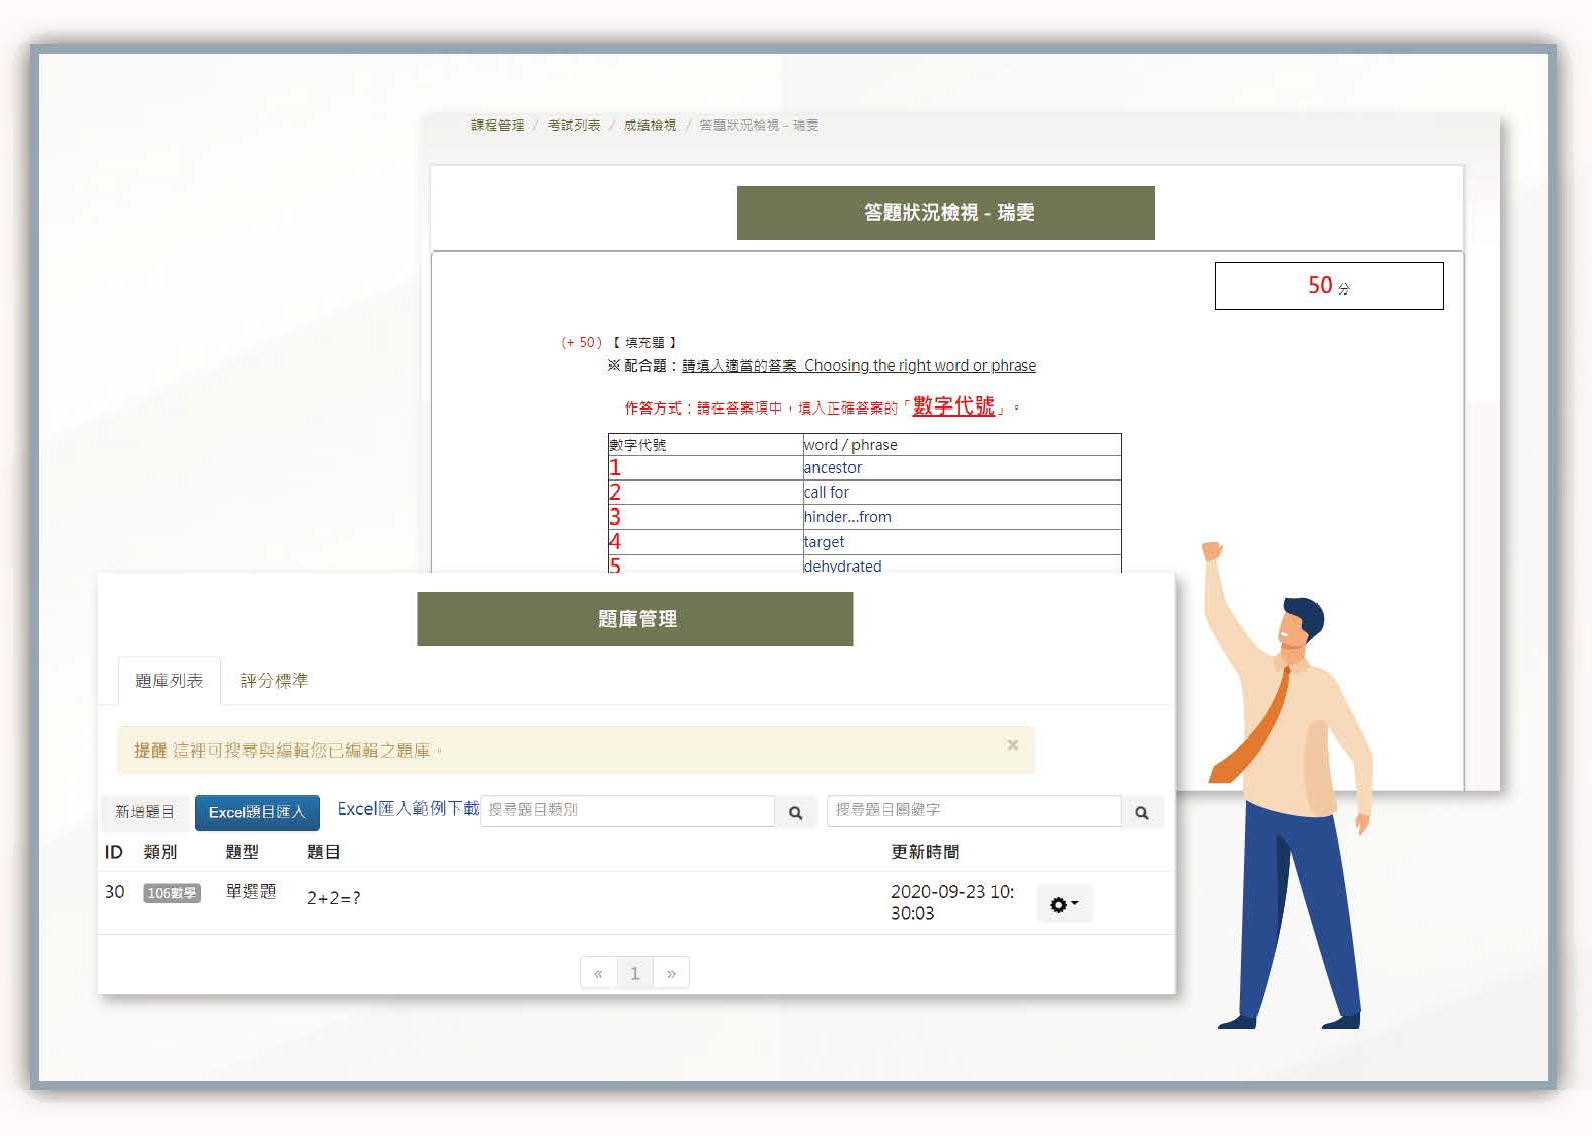Switch to the 評分標準 tab

pyautogui.click(x=274, y=681)
